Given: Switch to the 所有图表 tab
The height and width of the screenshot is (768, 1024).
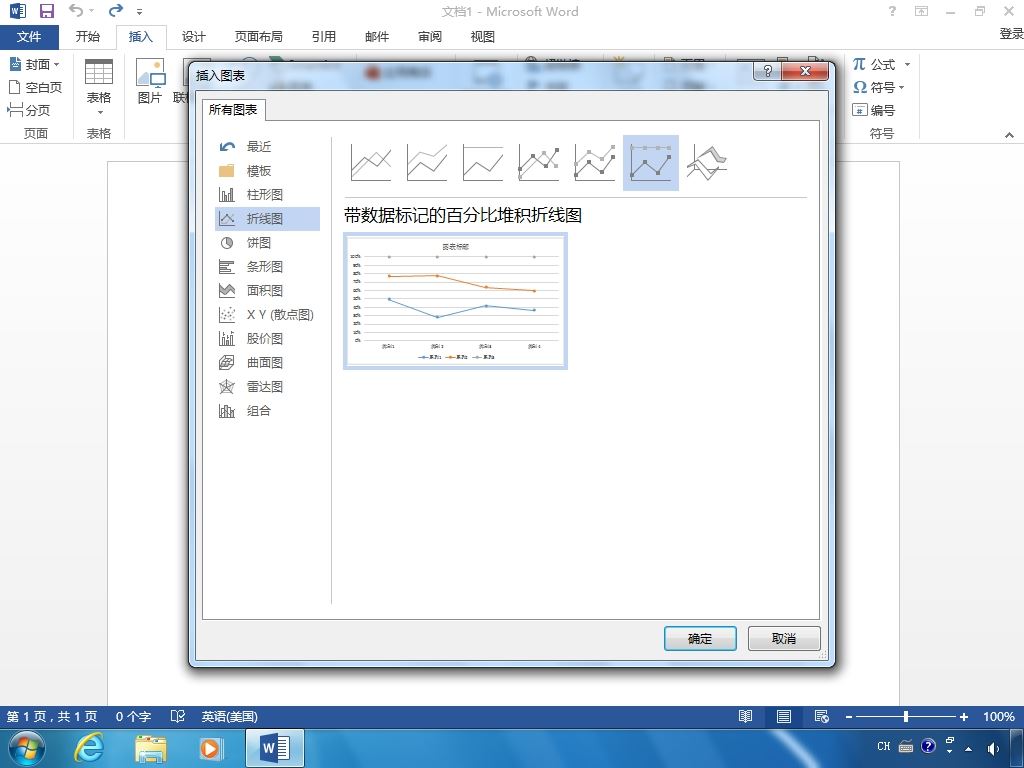Looking at the screenshot, I should (233, 110).
